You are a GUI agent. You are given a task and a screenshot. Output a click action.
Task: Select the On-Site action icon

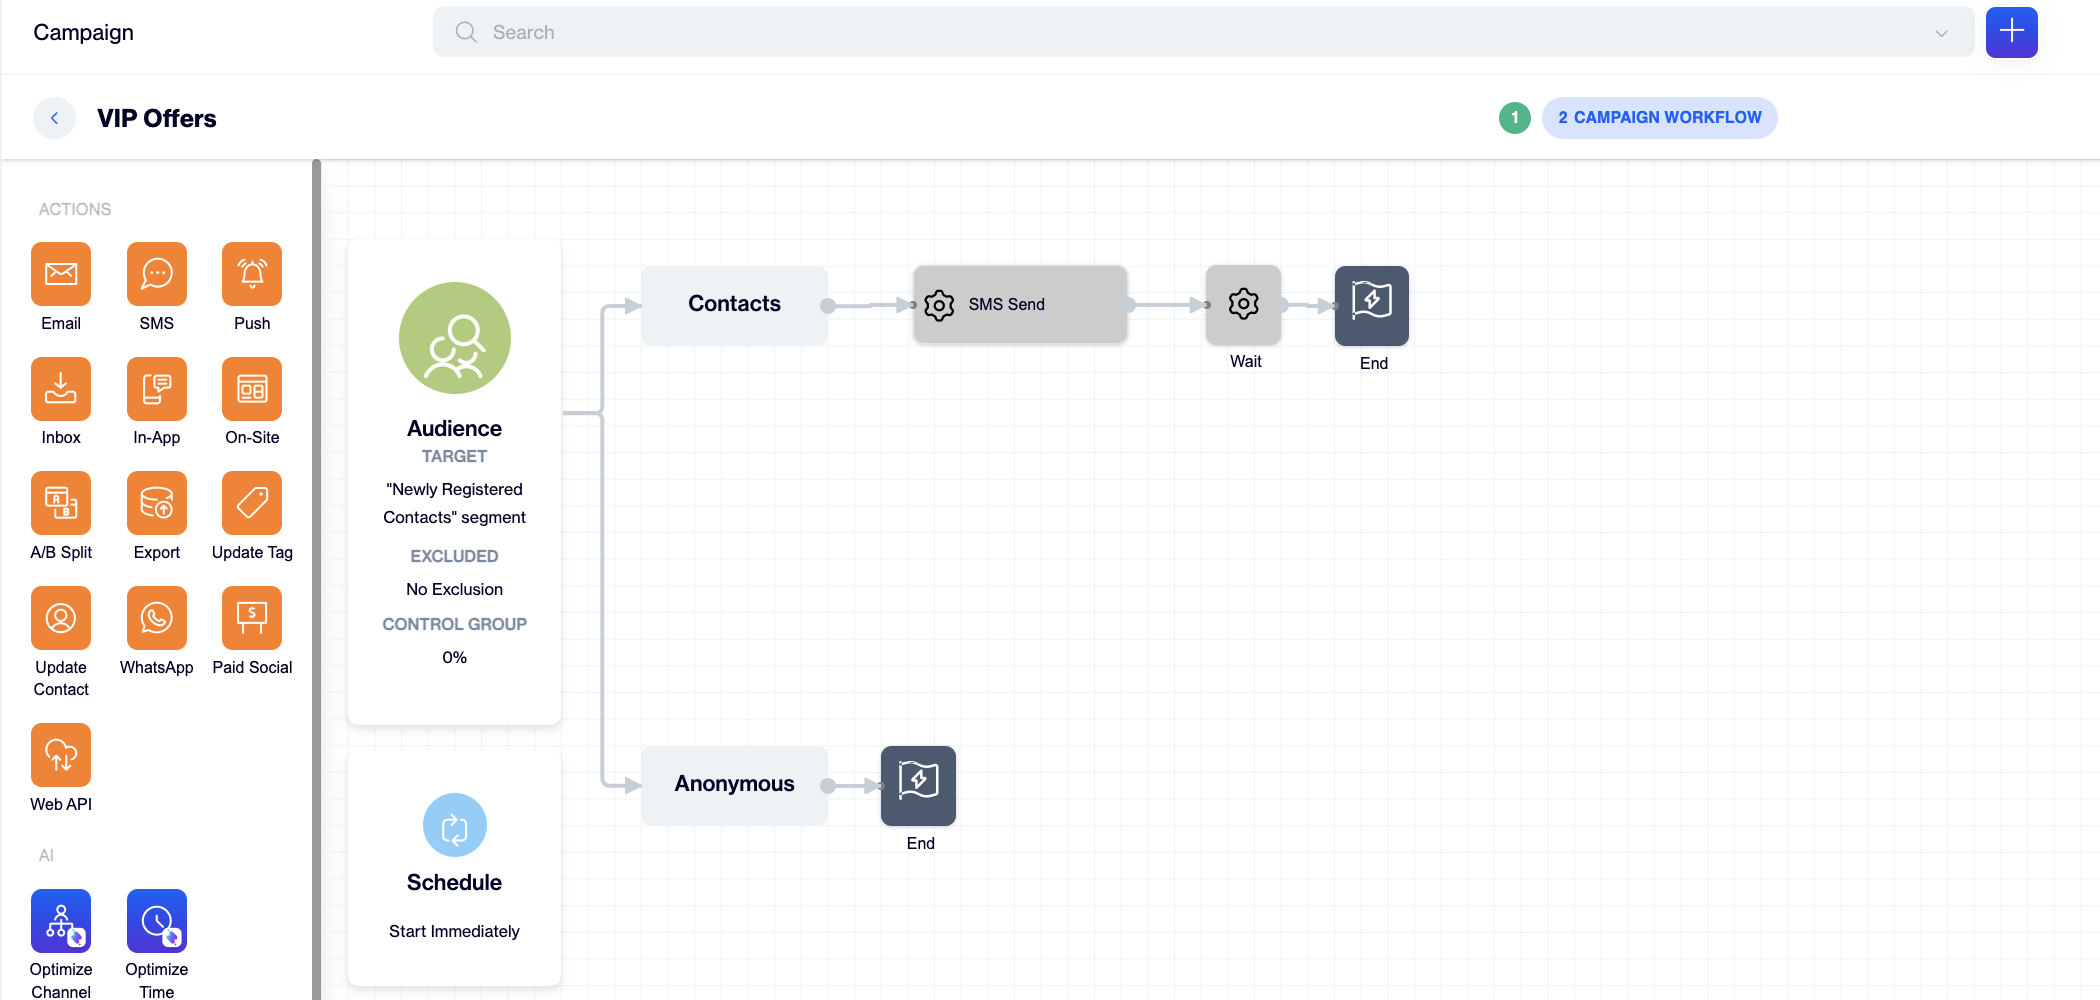coord(252,389)
